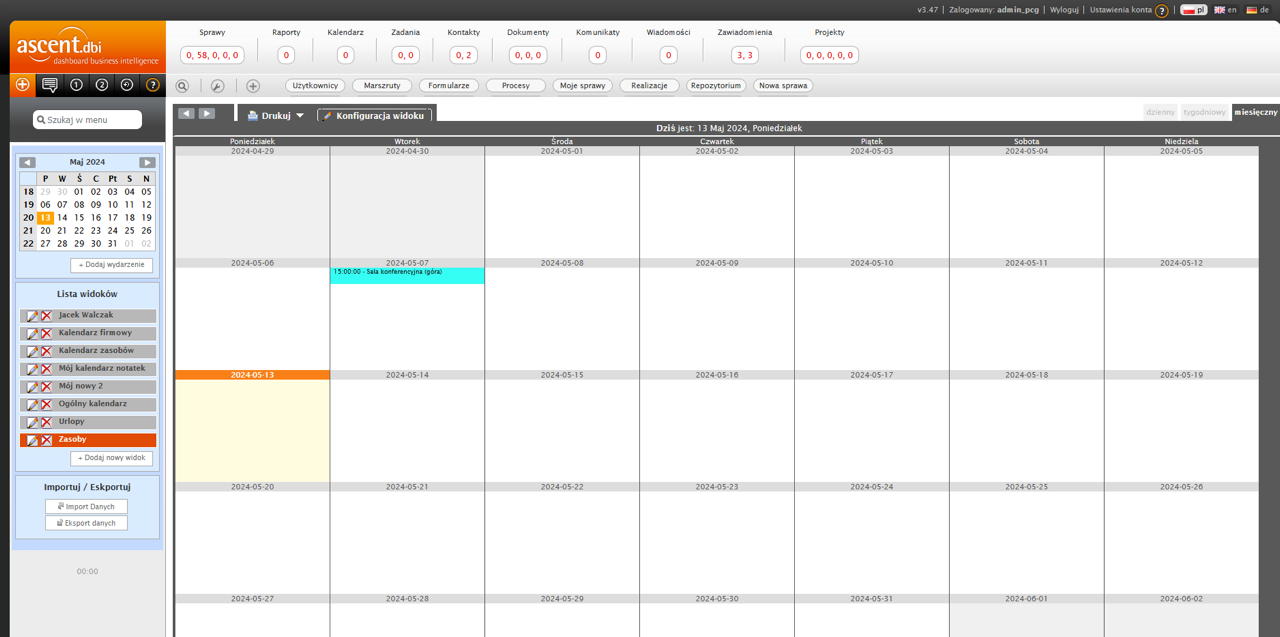
Task: Click the Eksport danych button
Action: tap(86, 523)
